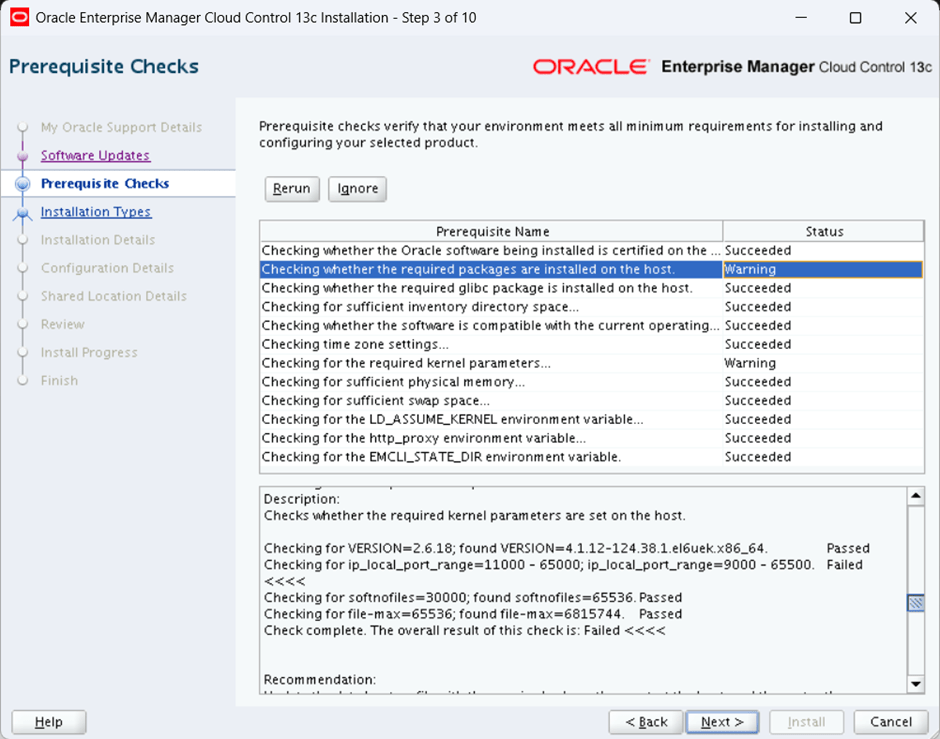Open the Software Updates step link

pos(95,156)
